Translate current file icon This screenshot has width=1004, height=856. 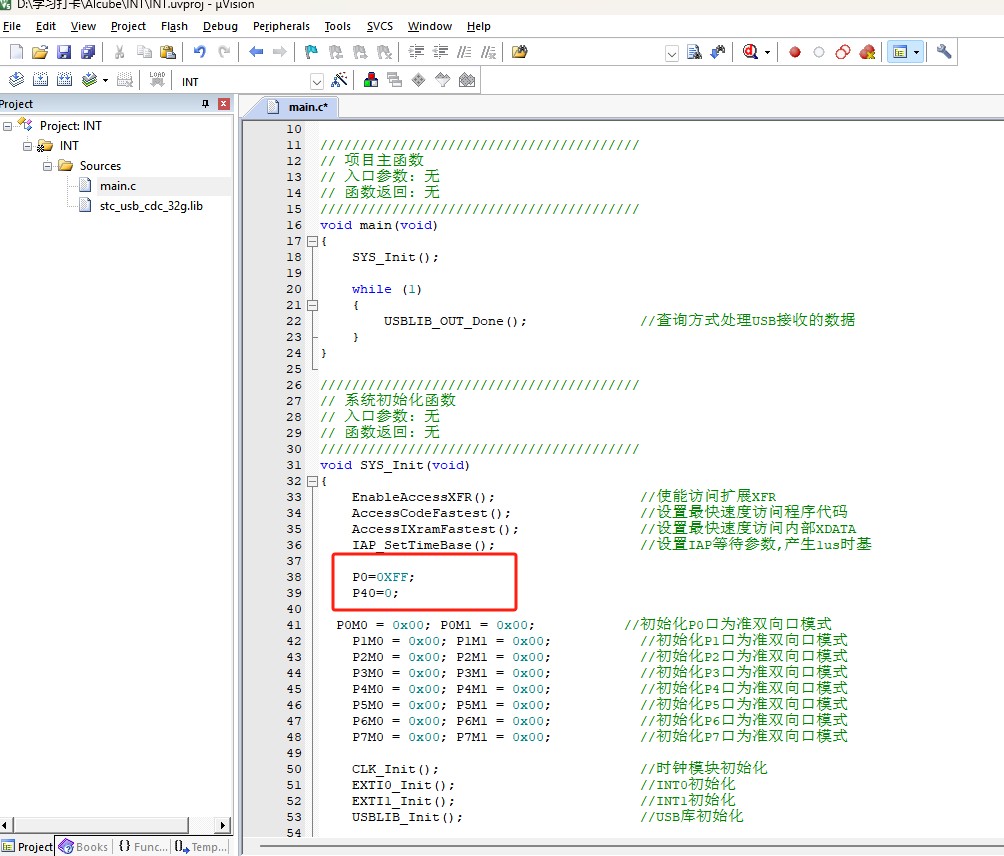16,80
